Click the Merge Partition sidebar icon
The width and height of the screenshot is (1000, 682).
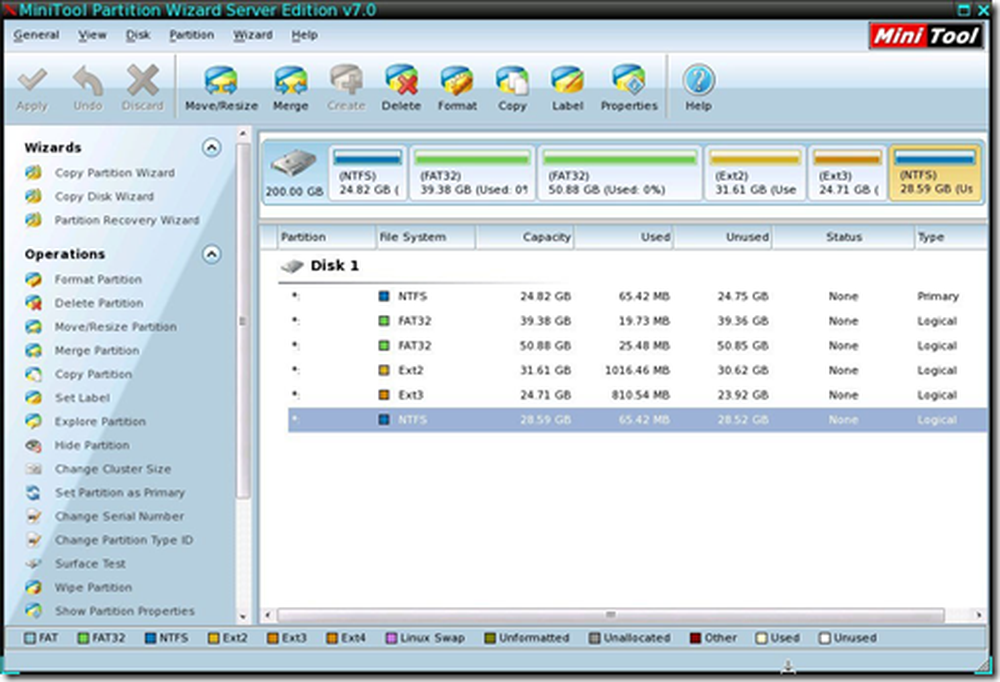click(x=34, y=350)
